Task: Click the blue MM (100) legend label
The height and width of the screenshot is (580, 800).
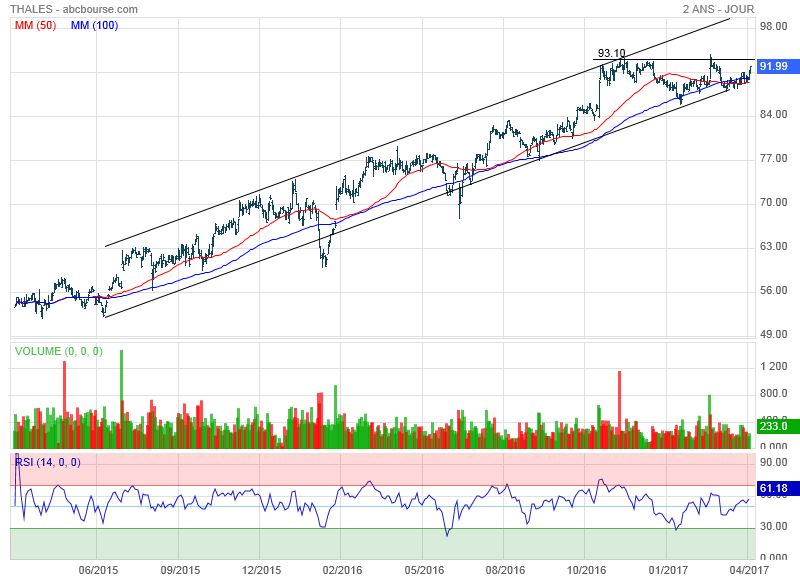Action: [x=93, y=25]
